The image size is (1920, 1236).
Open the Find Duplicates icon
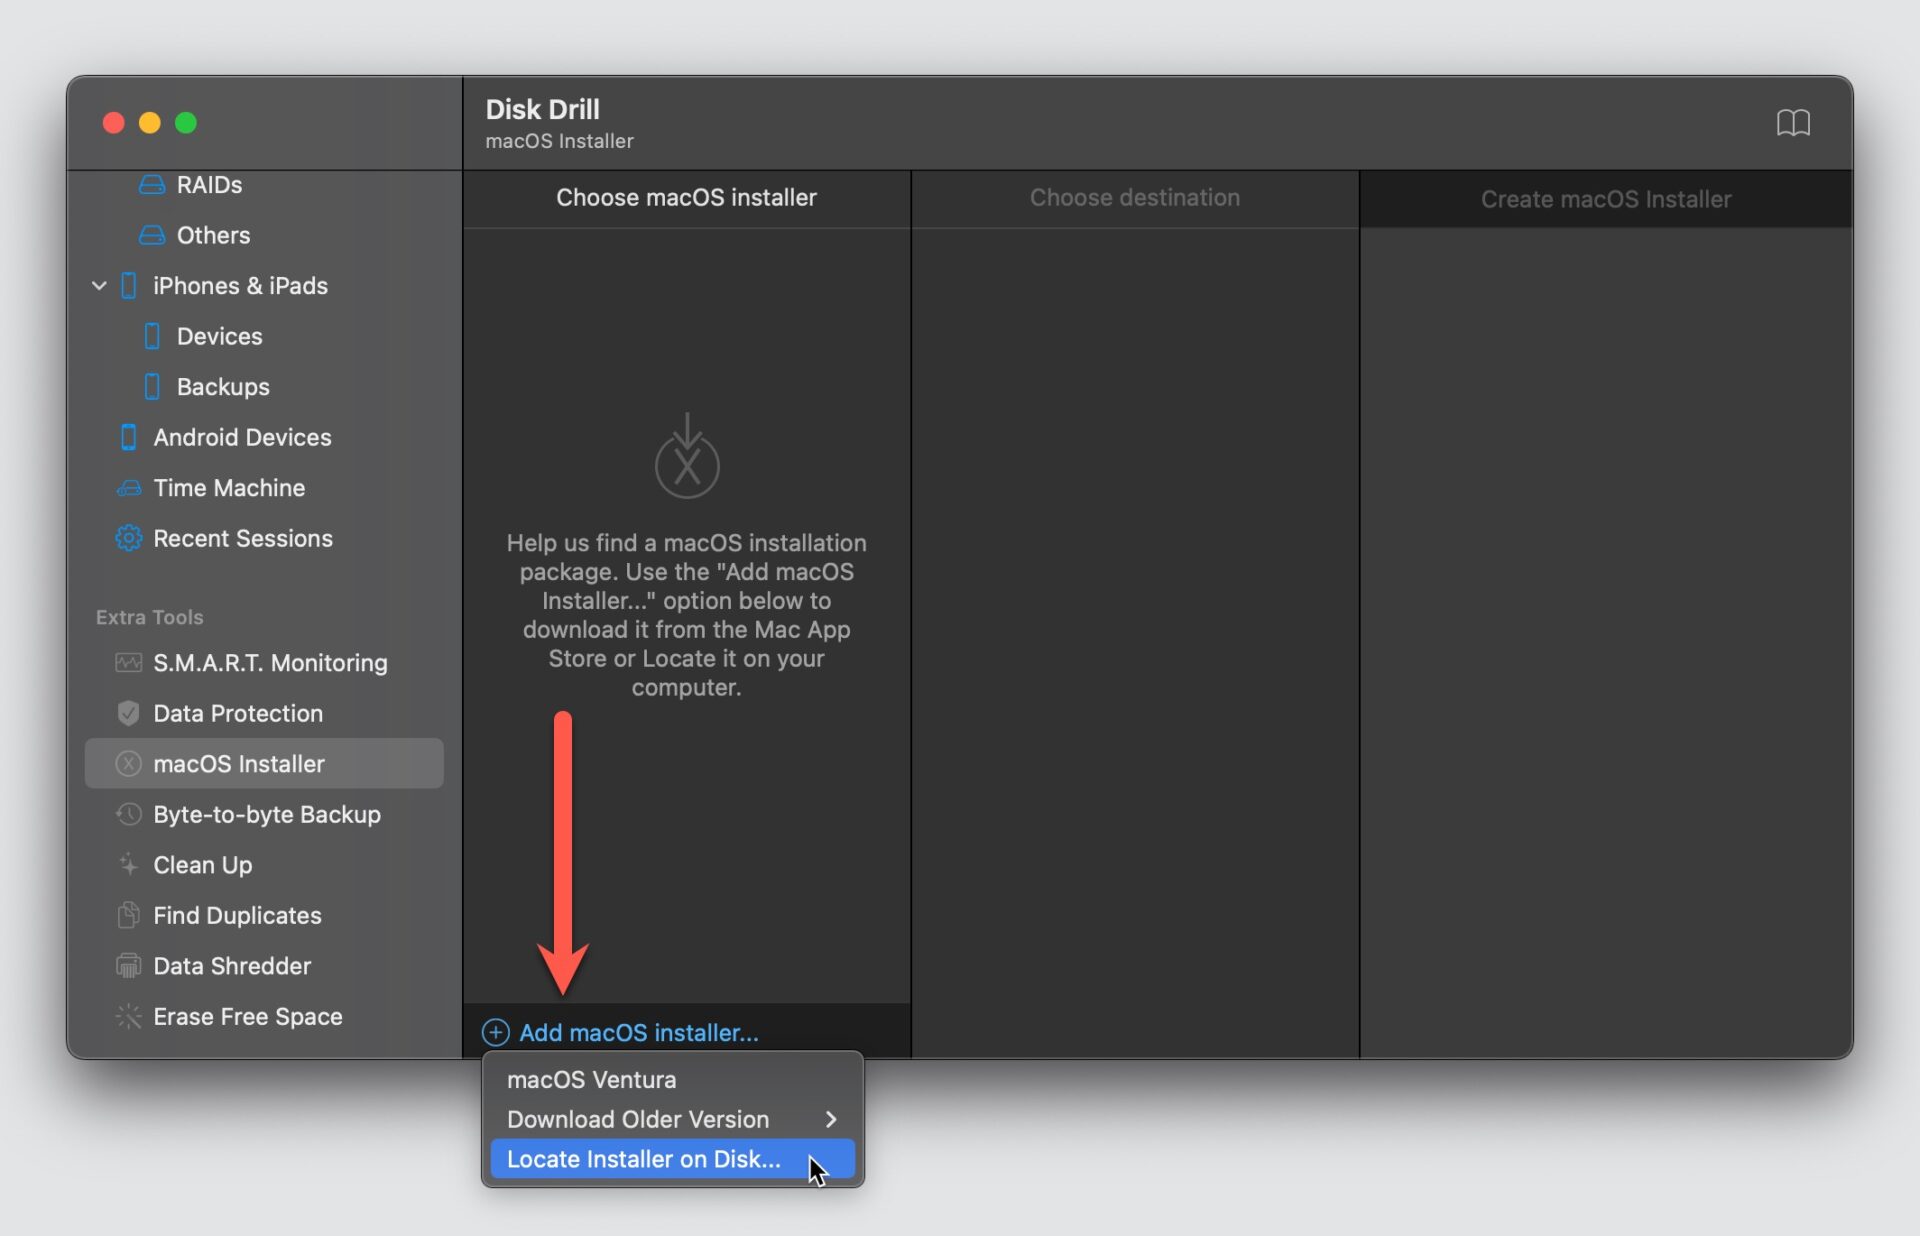(129, 916)
